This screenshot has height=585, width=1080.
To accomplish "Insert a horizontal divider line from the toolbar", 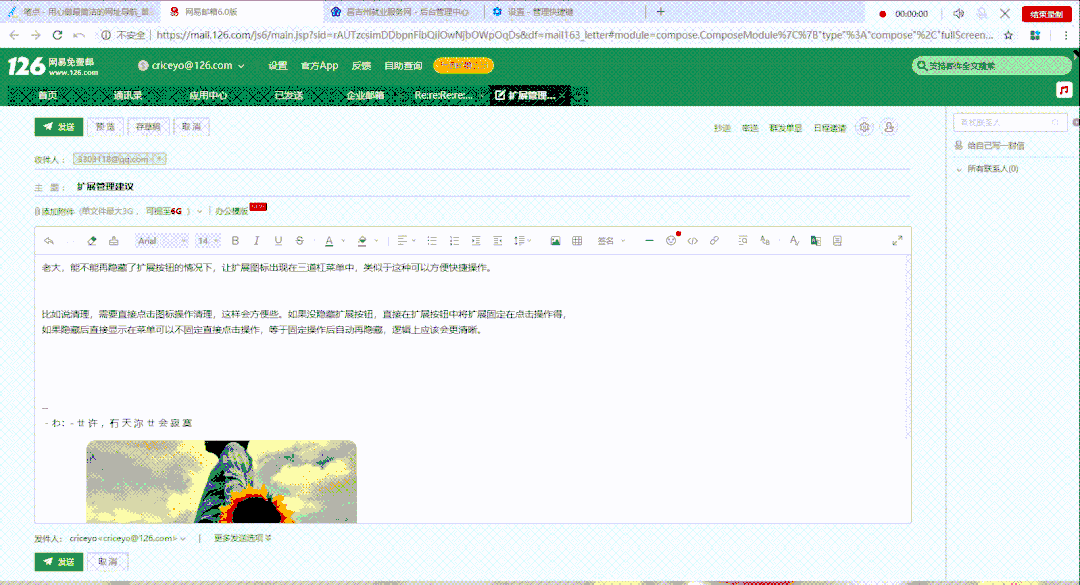I will [648, 240].
